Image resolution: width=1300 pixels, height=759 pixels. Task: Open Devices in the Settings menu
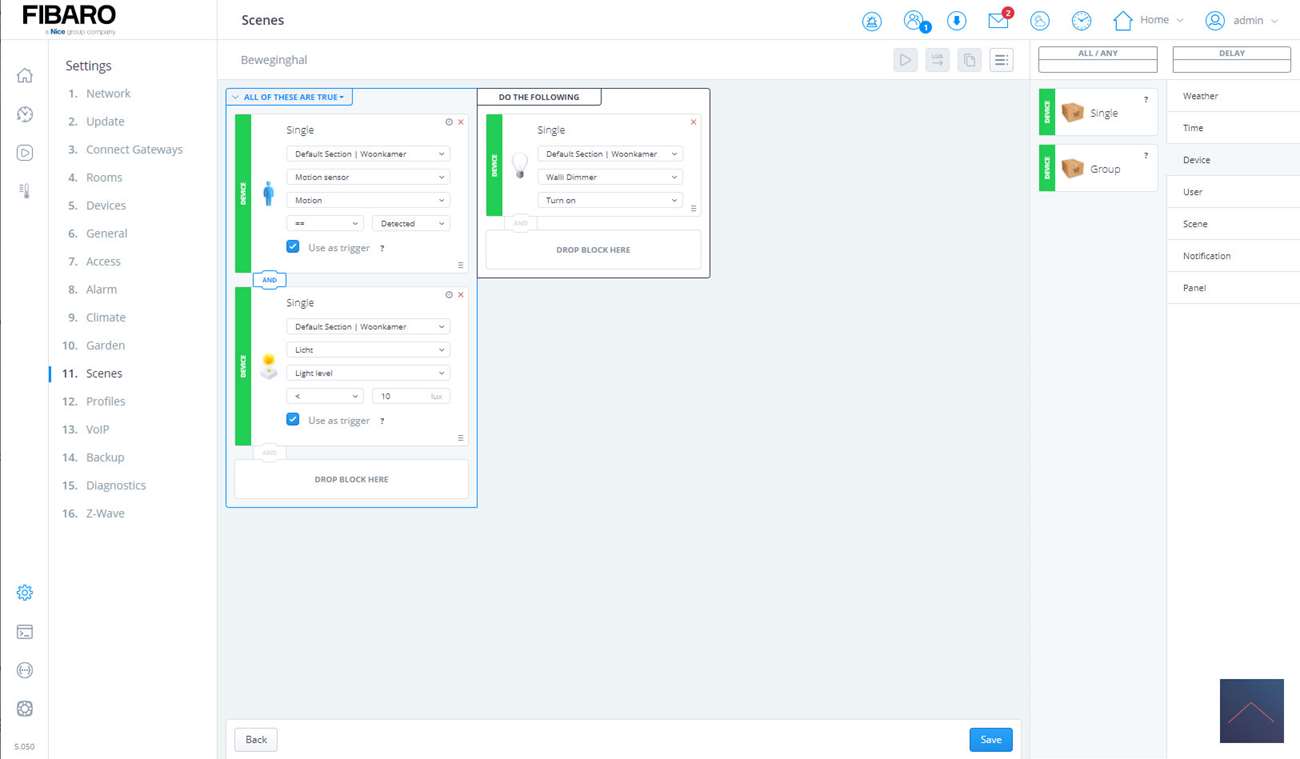pyautogui.click(x=106, y=205)
